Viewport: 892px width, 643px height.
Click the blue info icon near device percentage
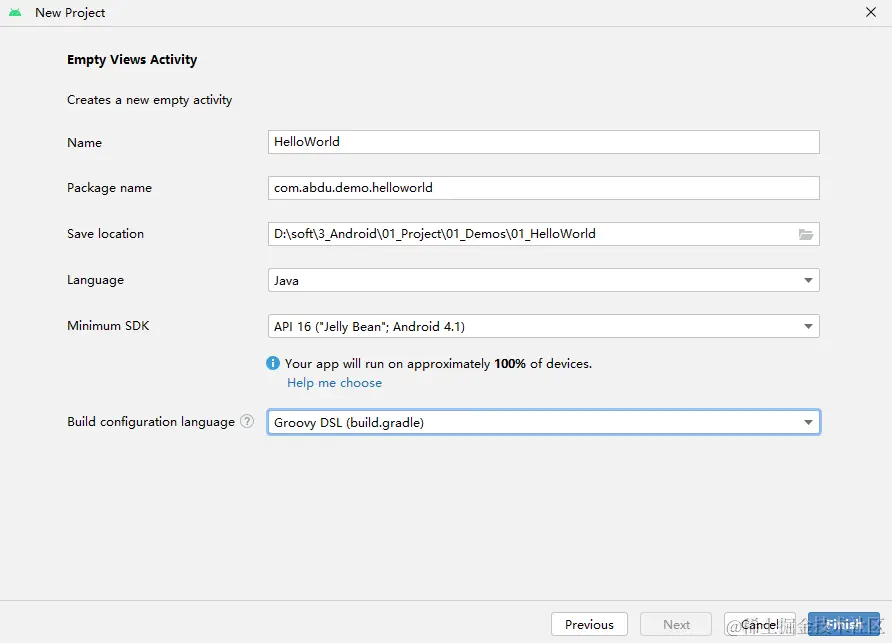[273, 363]
